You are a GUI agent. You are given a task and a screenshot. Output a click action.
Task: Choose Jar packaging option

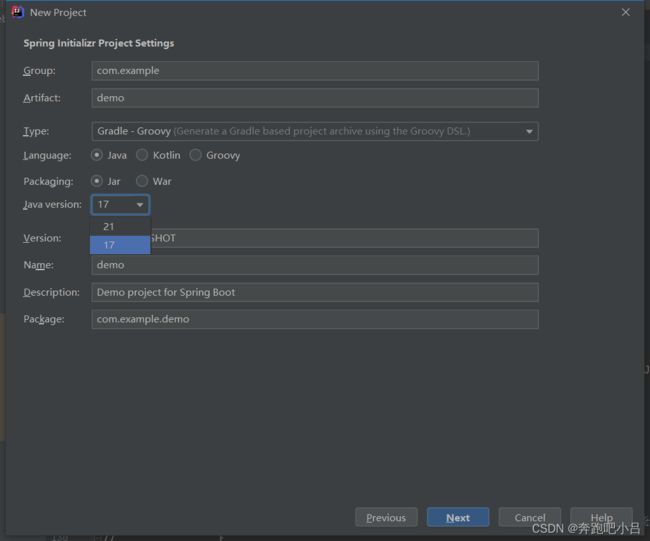pos(97,181)
